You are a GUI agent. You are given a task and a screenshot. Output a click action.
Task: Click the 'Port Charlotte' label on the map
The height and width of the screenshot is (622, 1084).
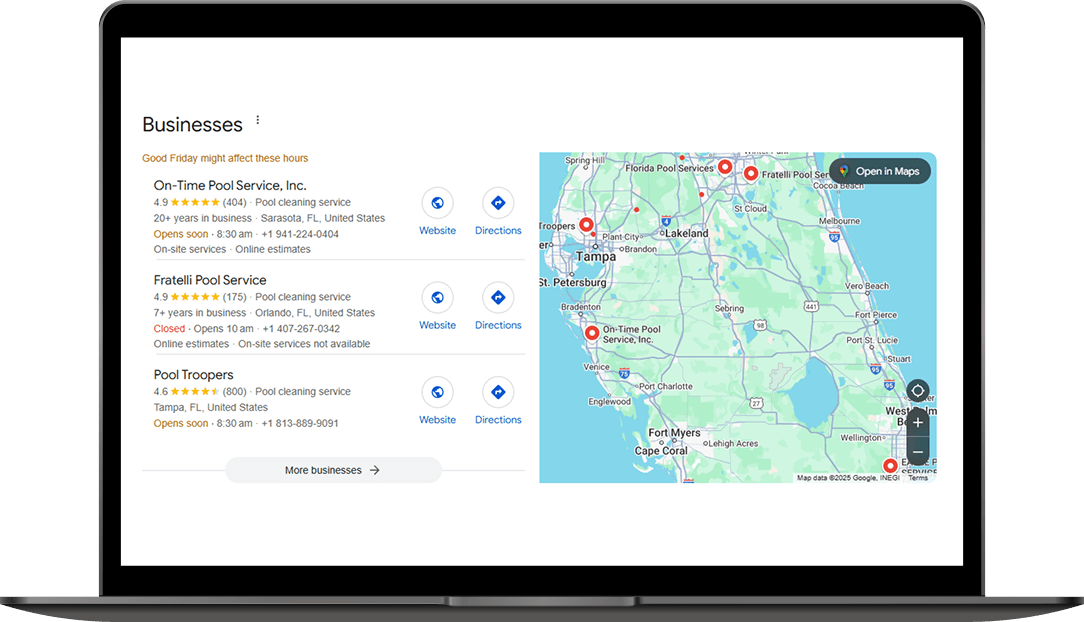pos(666,386)
